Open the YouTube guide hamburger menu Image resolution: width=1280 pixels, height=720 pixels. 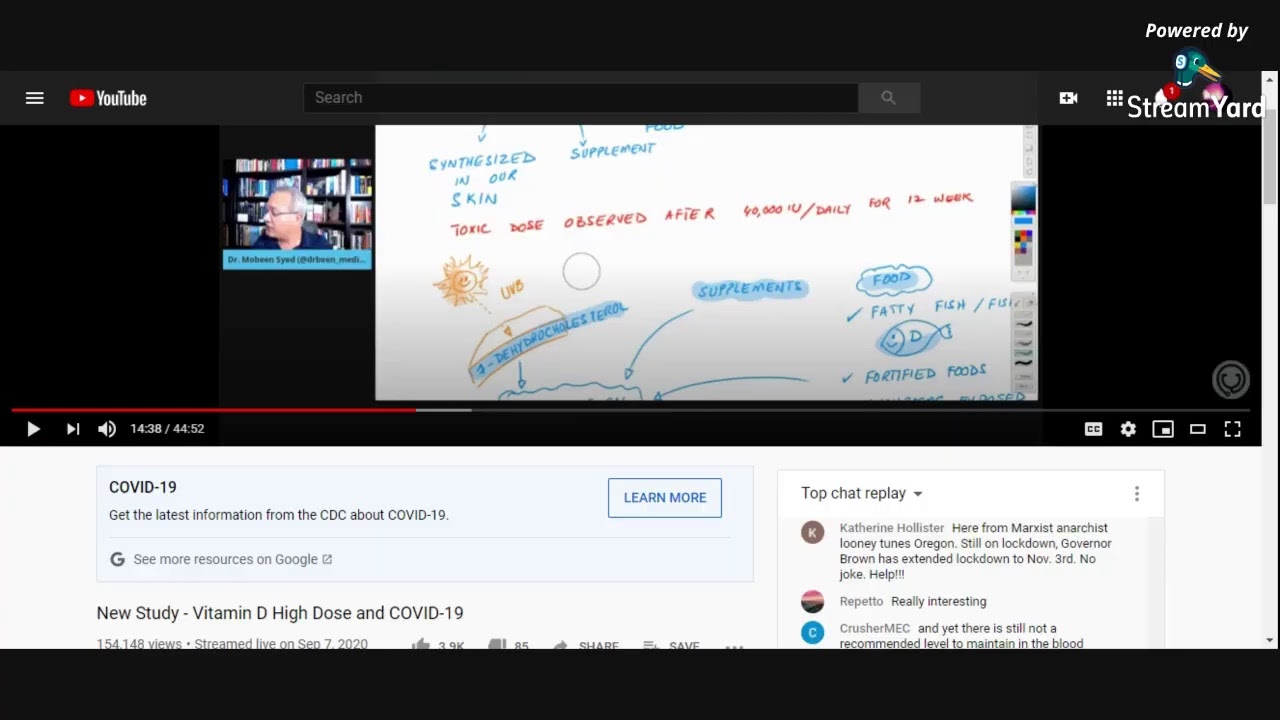pyautogui.click(x=35, y=98)
